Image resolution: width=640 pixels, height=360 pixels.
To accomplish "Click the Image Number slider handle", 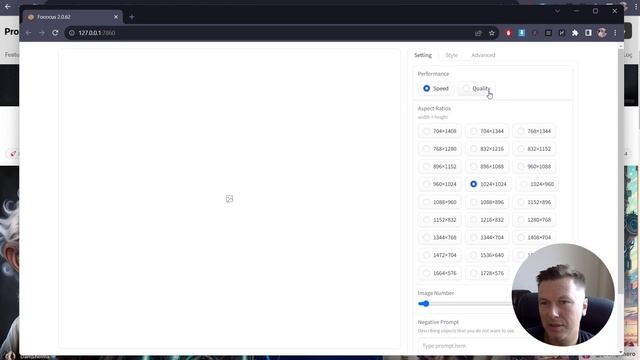I will coord(426,304).
